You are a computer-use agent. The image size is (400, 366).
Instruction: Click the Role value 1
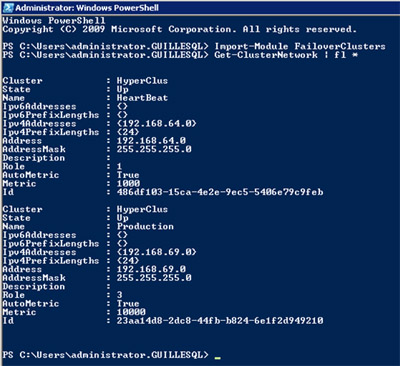(120, 166)
